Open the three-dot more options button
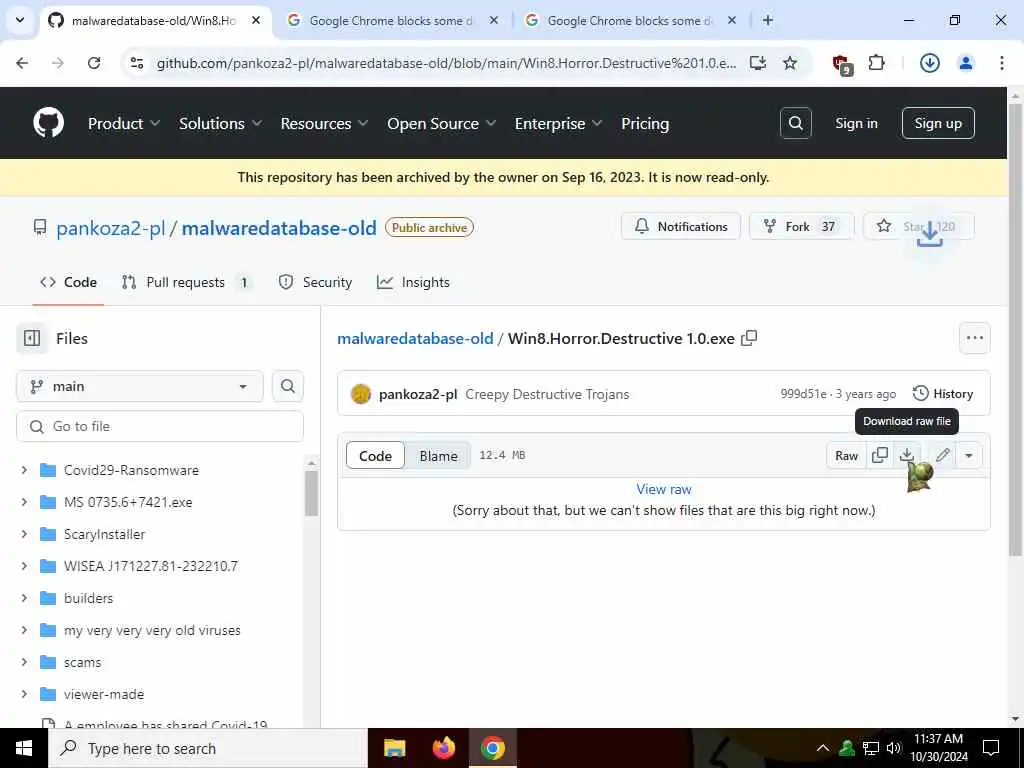The height and width of the screenshot is (768, 1024). 974,338
